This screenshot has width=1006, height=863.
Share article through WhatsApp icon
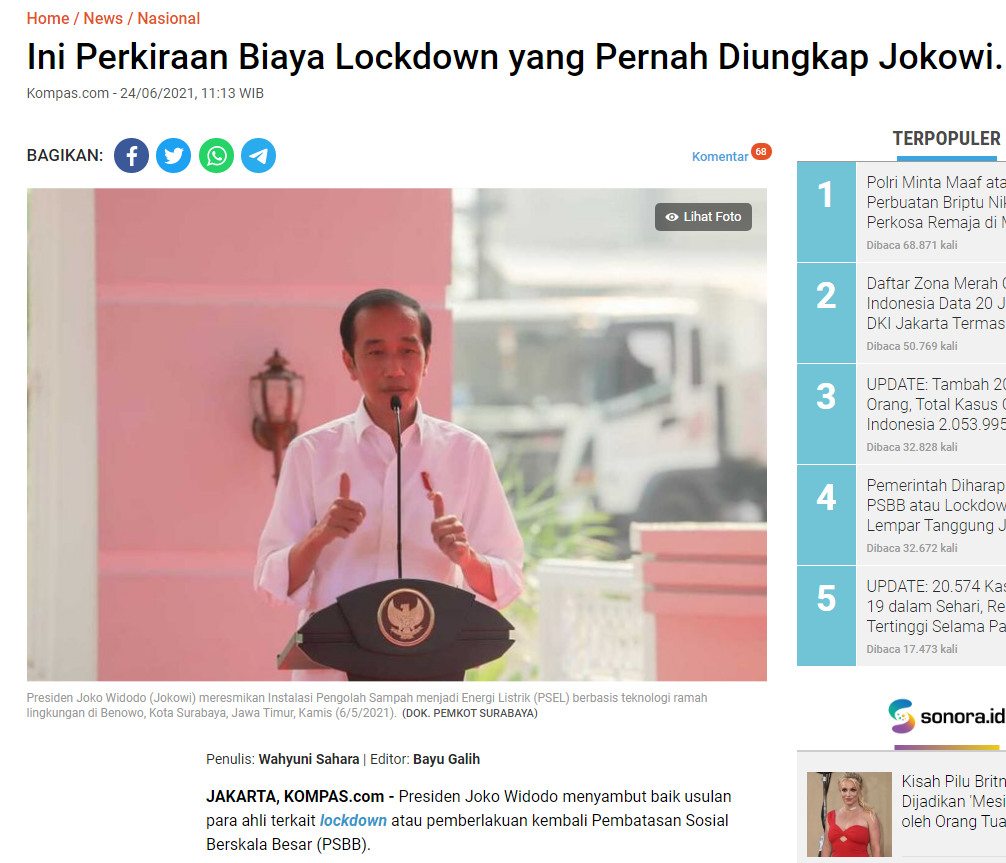click(x=216, y=155)
